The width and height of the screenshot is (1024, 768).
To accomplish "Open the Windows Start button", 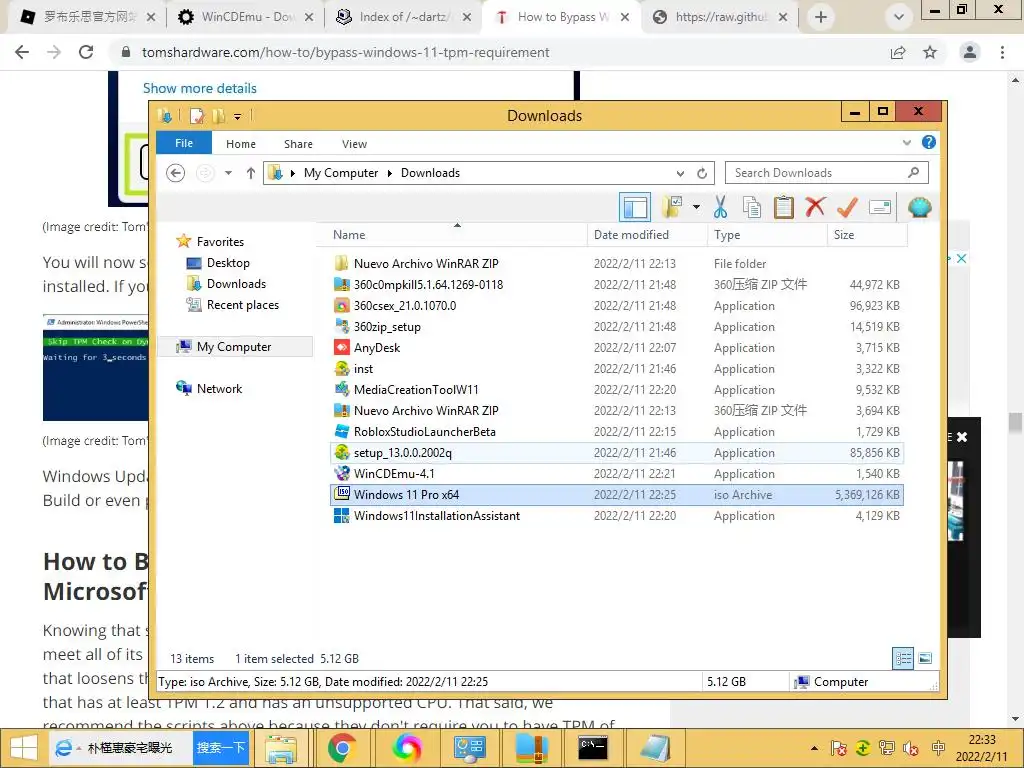I will [x=24, y=748].
